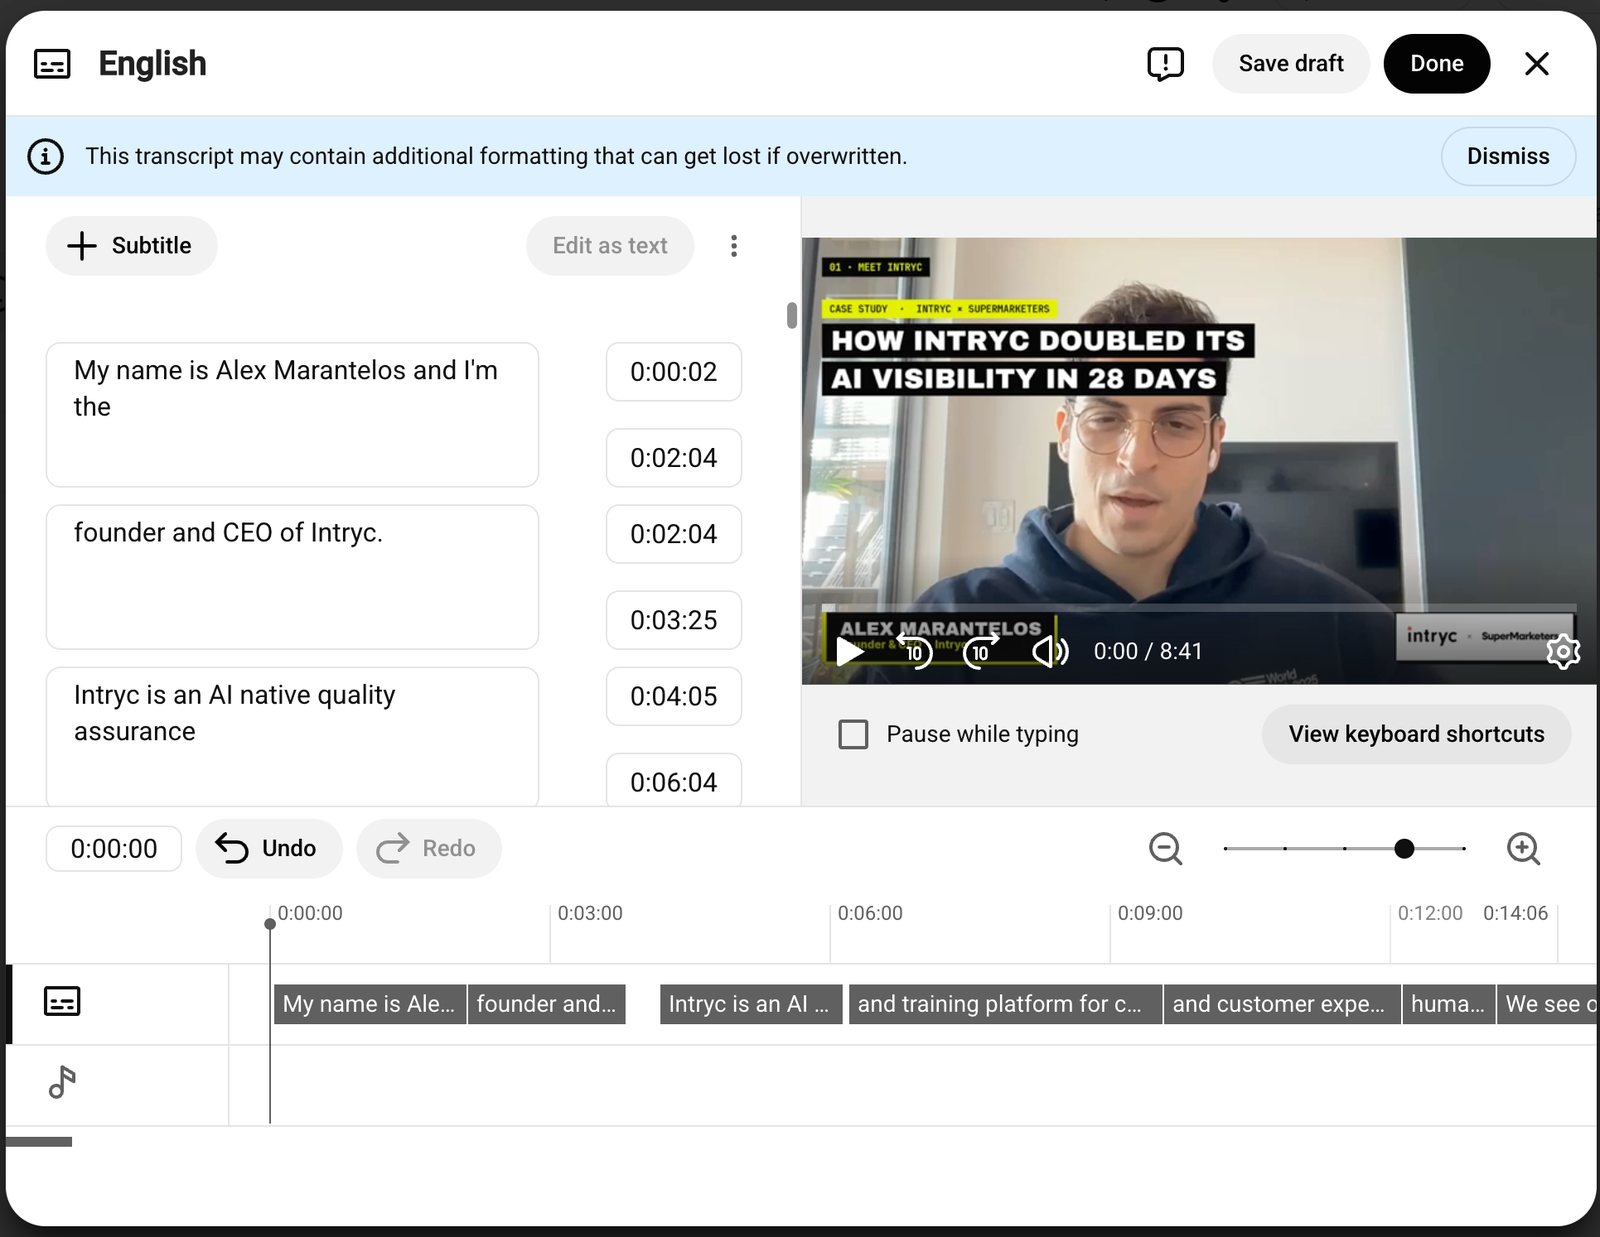Add a new Subtitle

(x=131, y=246)
